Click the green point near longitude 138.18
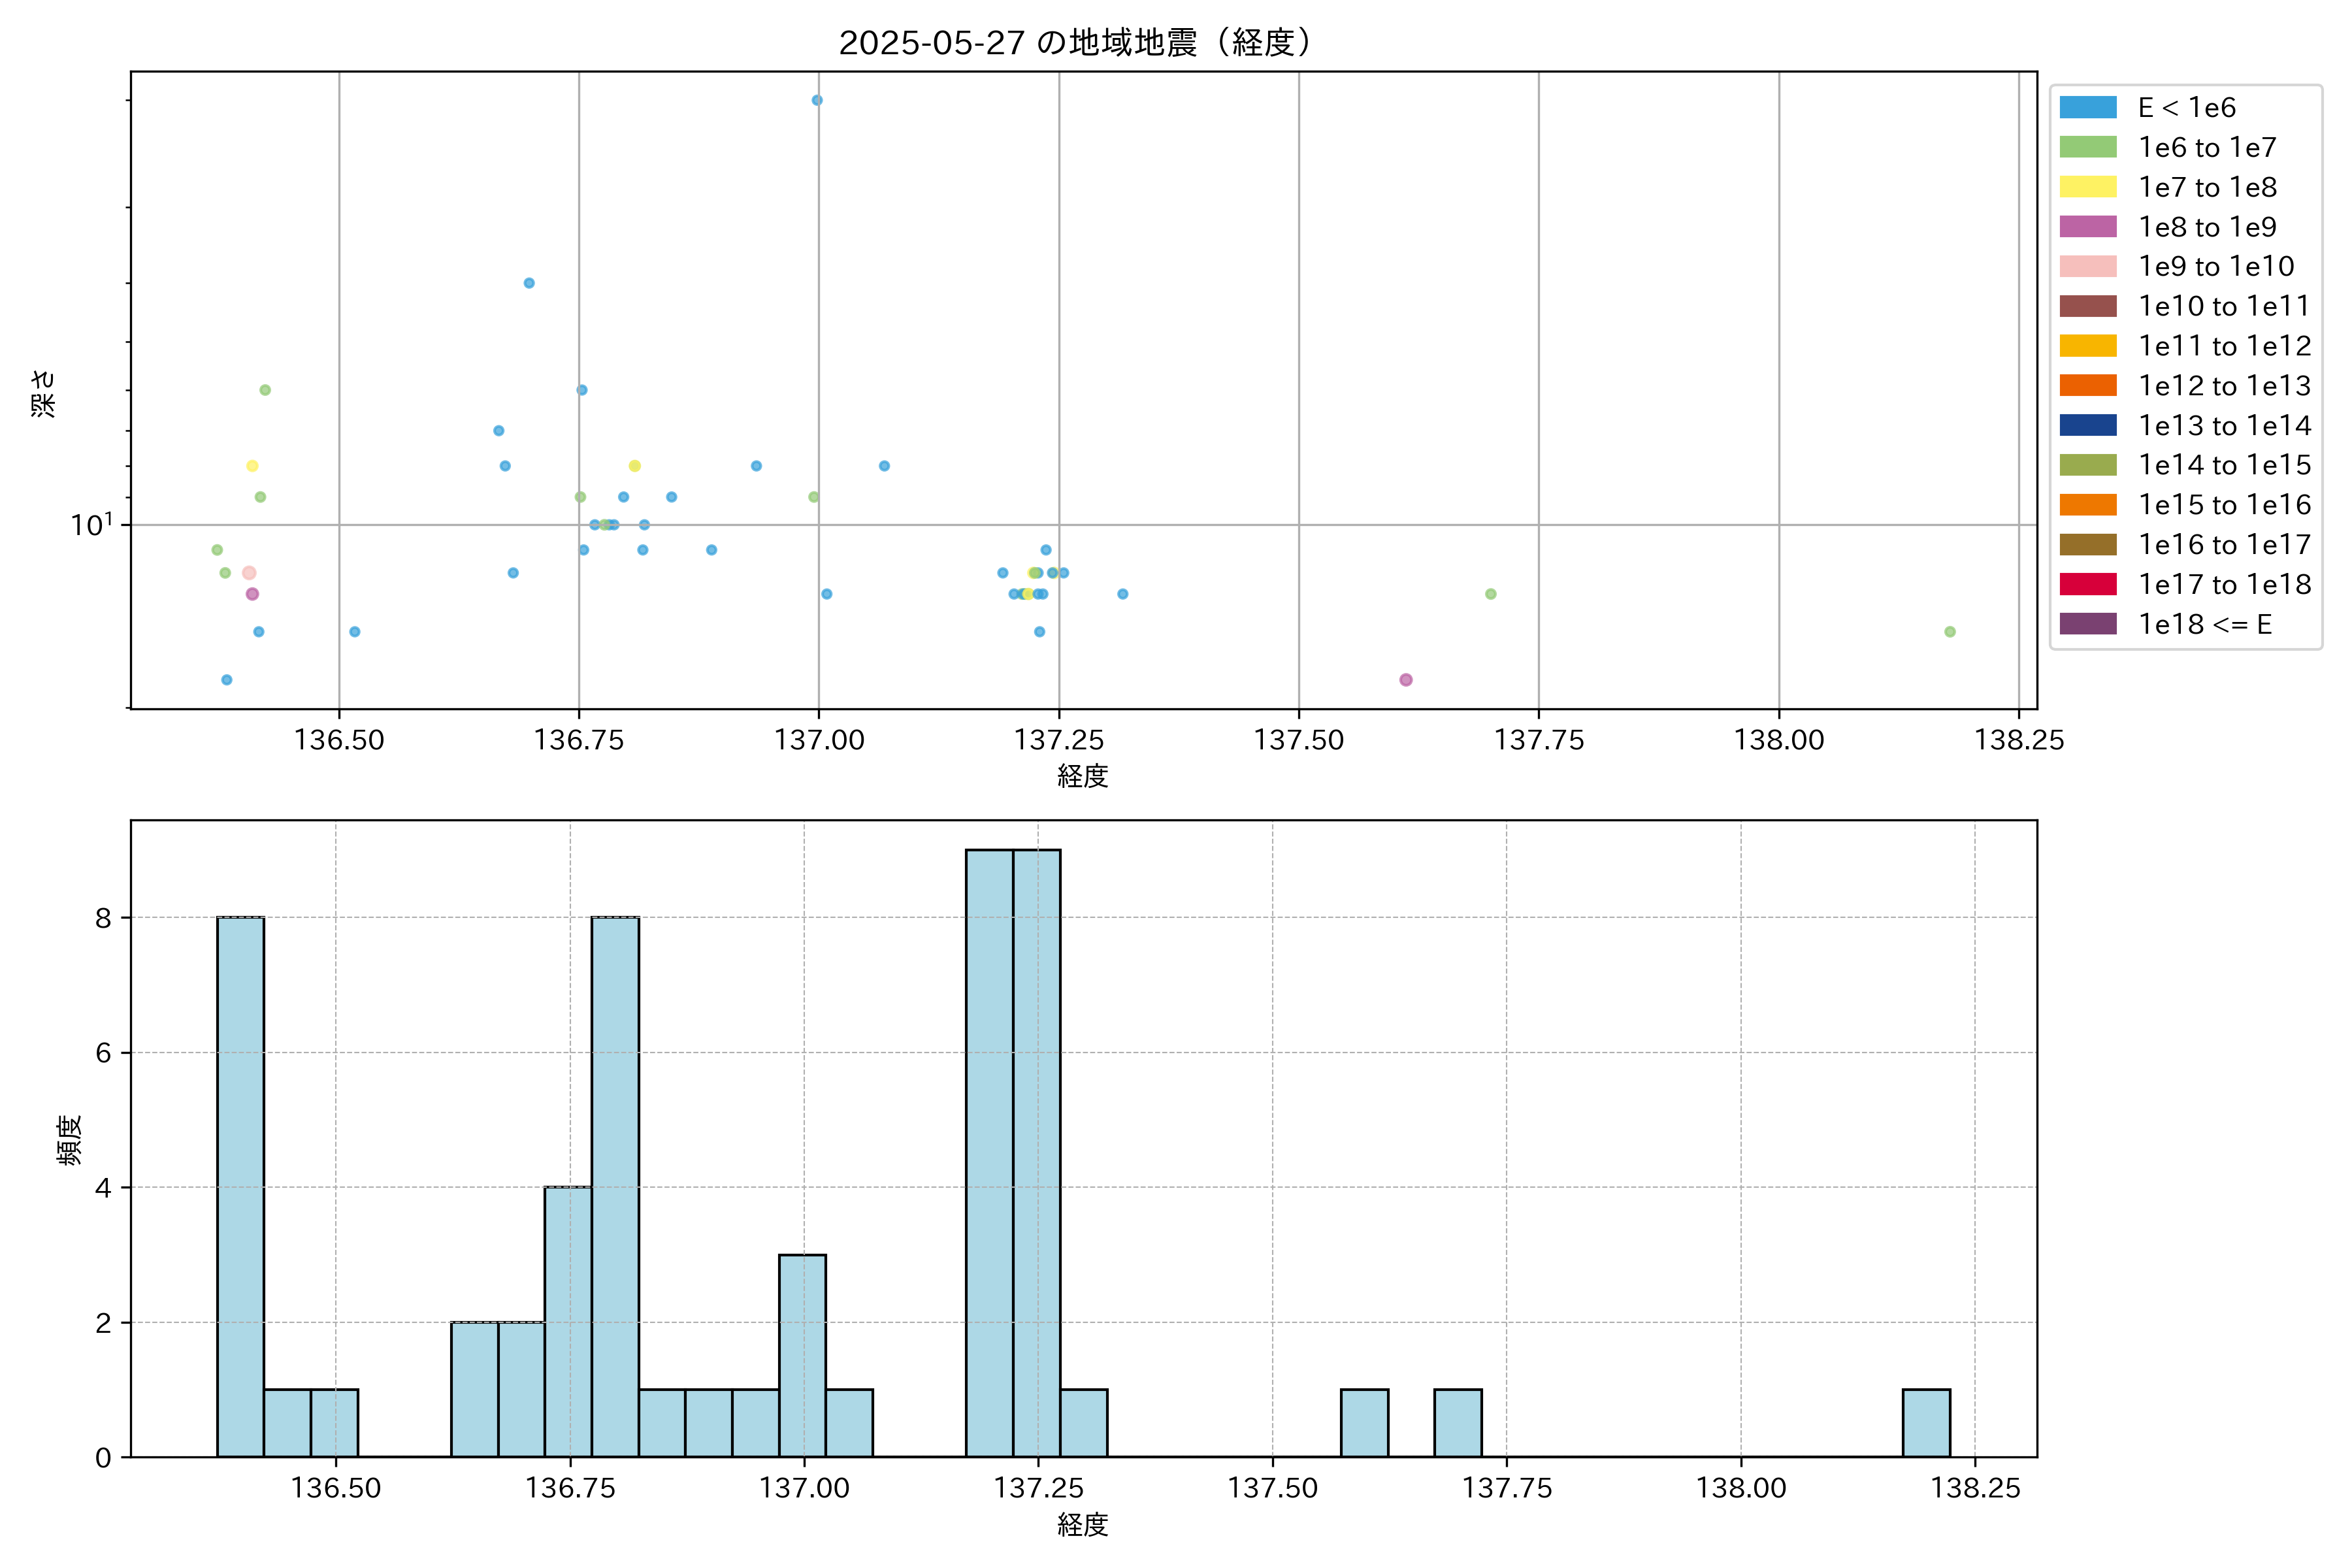Viewport: 2352px width, 1568px height. (x=1949, y=632)
